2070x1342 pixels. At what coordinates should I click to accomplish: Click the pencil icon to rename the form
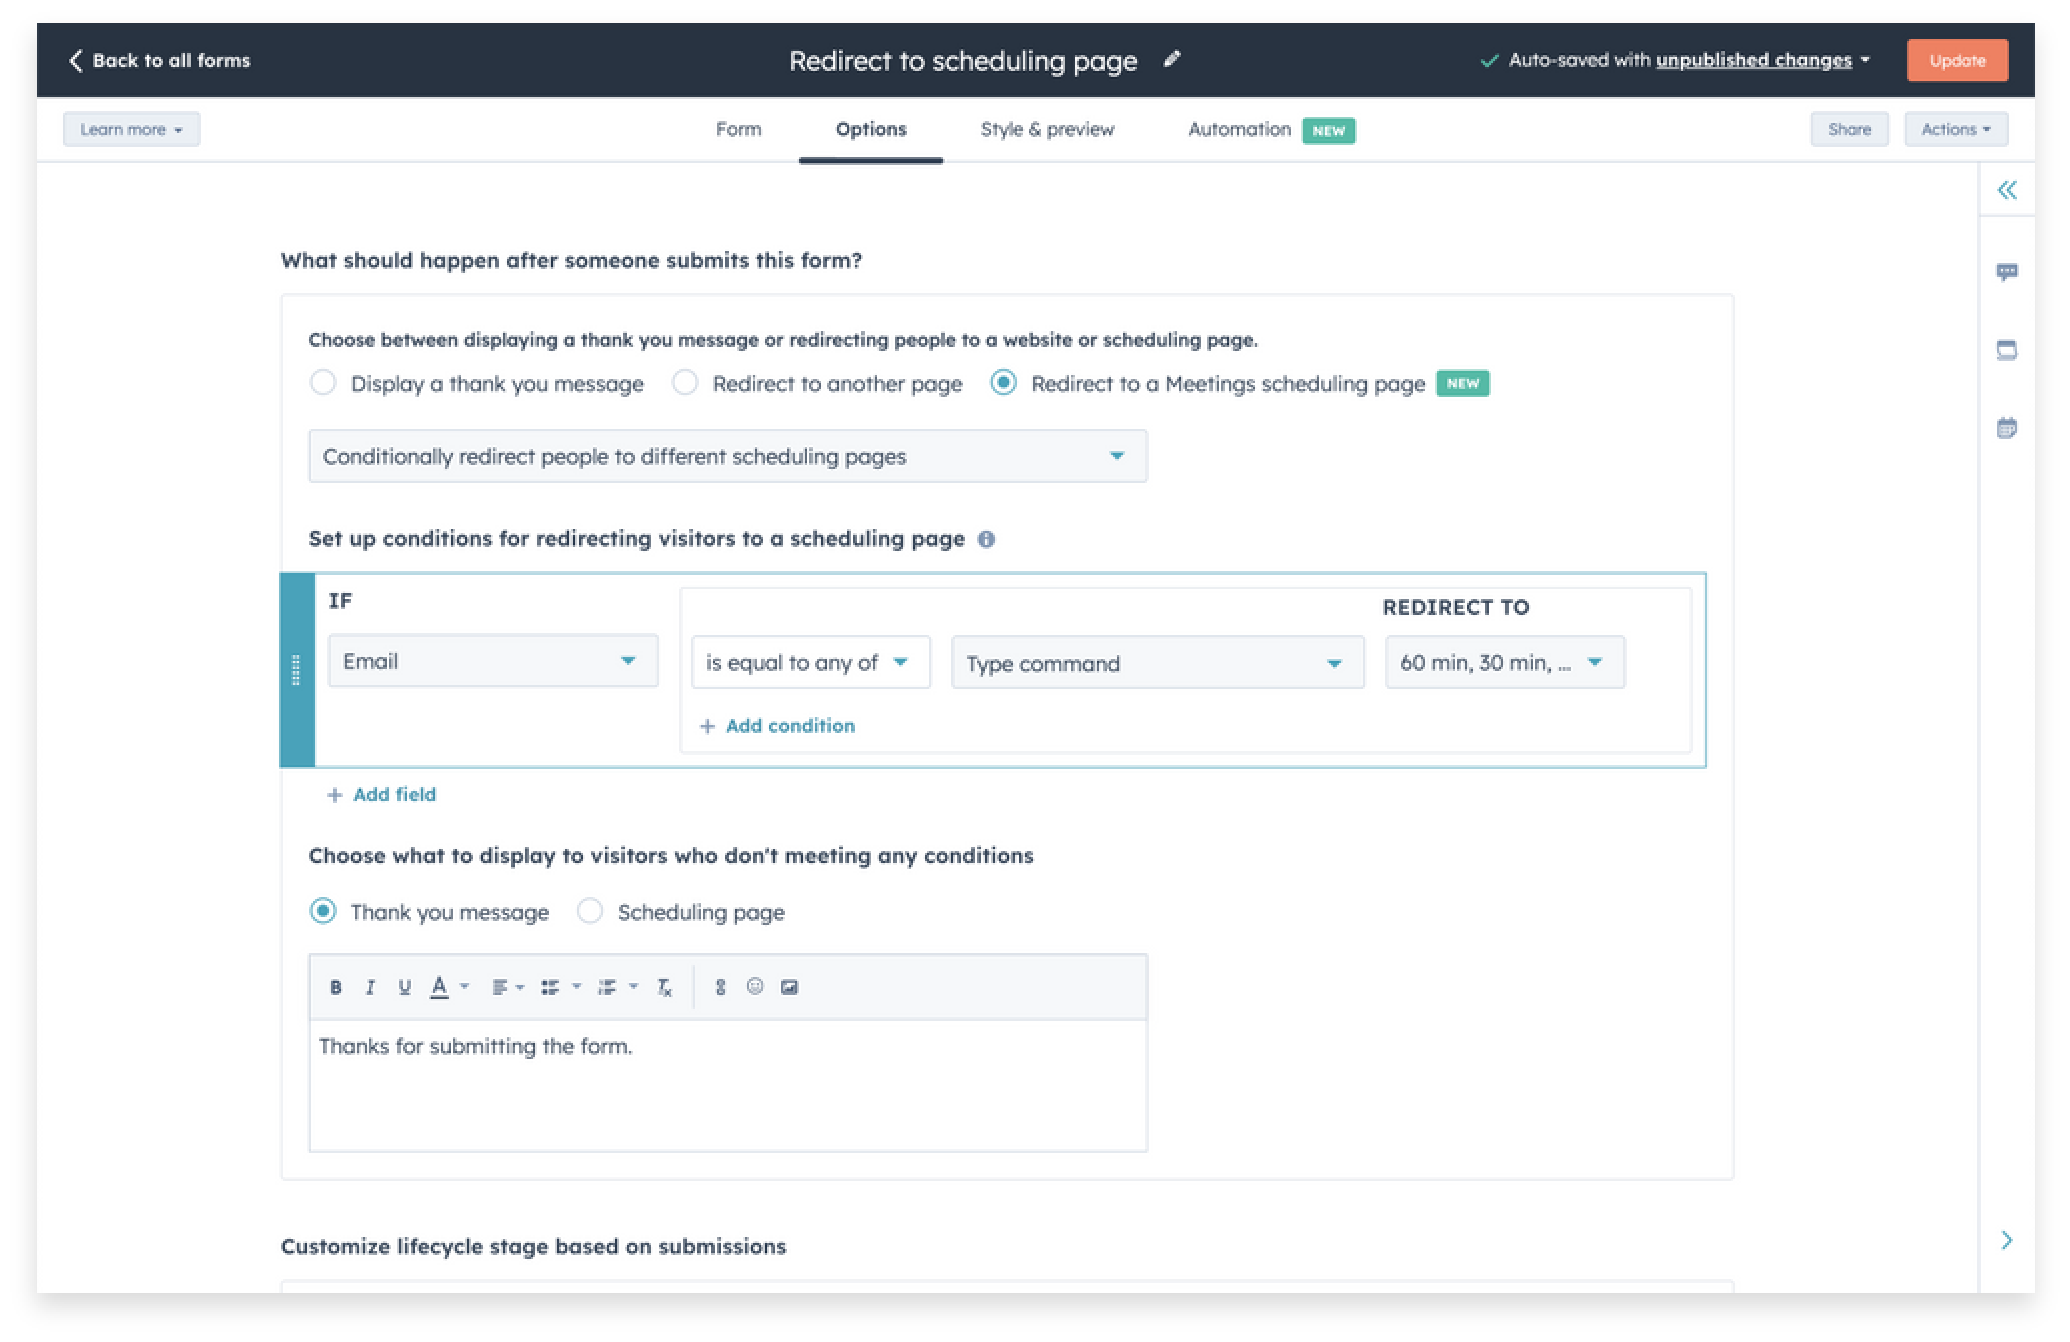pyautogui.click(x=1172, y=60)
